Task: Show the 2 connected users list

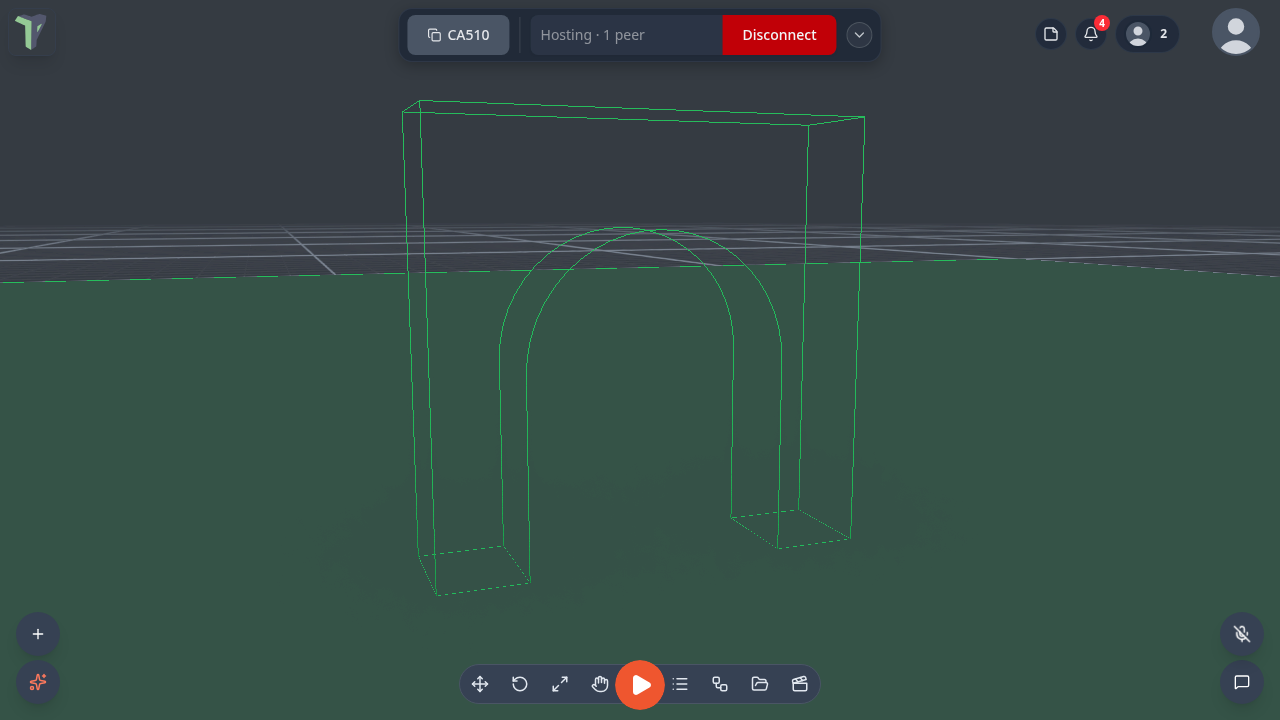Action: 1147,34
